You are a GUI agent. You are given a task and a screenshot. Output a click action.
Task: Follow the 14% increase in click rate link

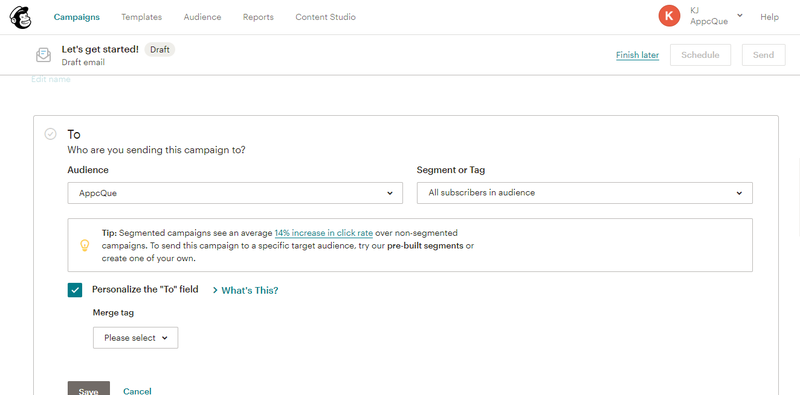pyautogui.click(x=323, y=233)
